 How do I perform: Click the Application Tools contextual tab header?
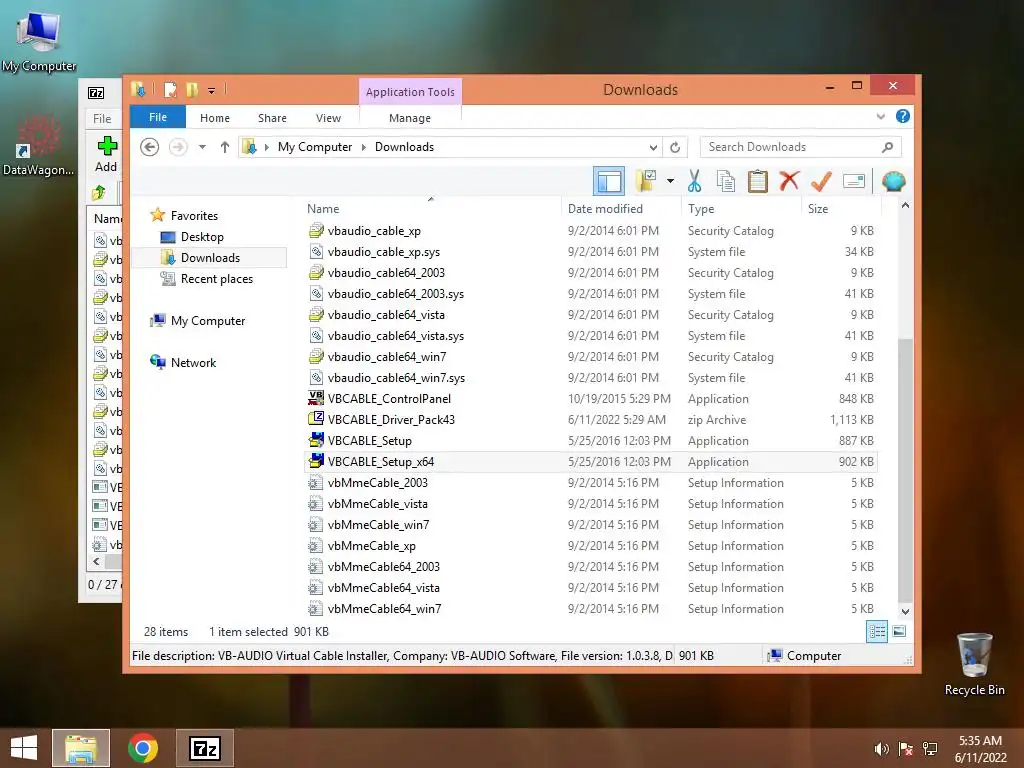[x=410, y=91]
